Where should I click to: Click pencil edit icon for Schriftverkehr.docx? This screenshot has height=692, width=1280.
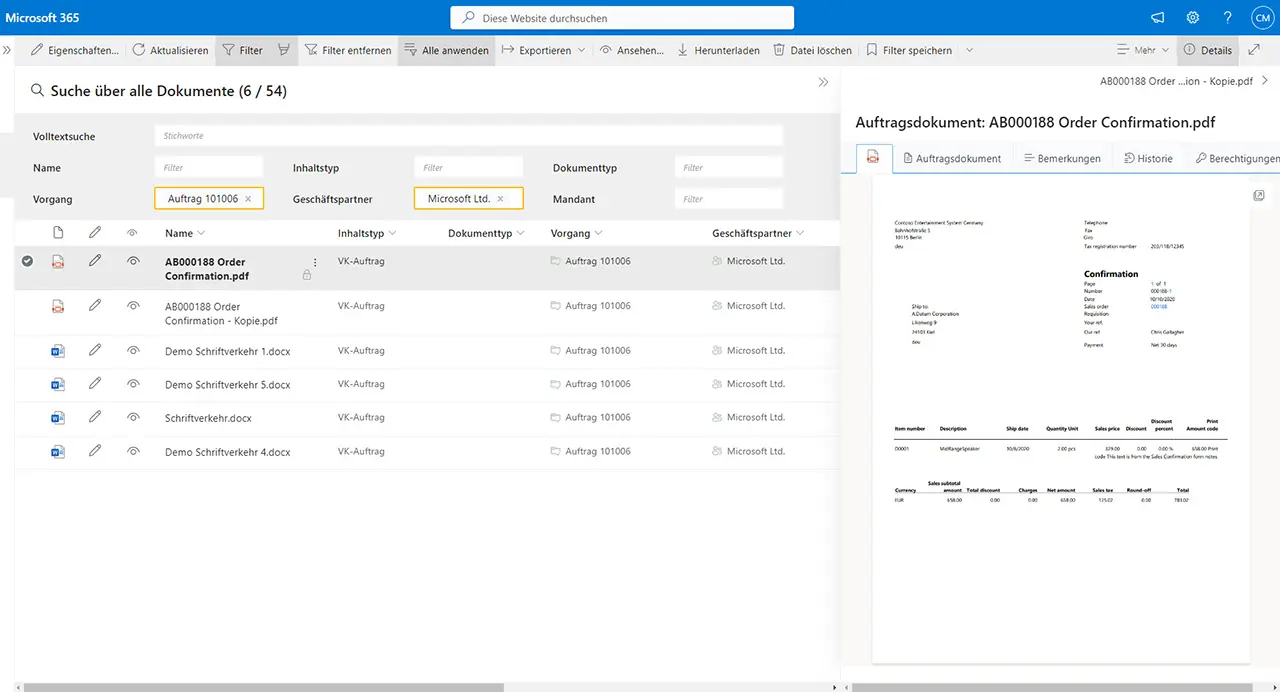95,416
